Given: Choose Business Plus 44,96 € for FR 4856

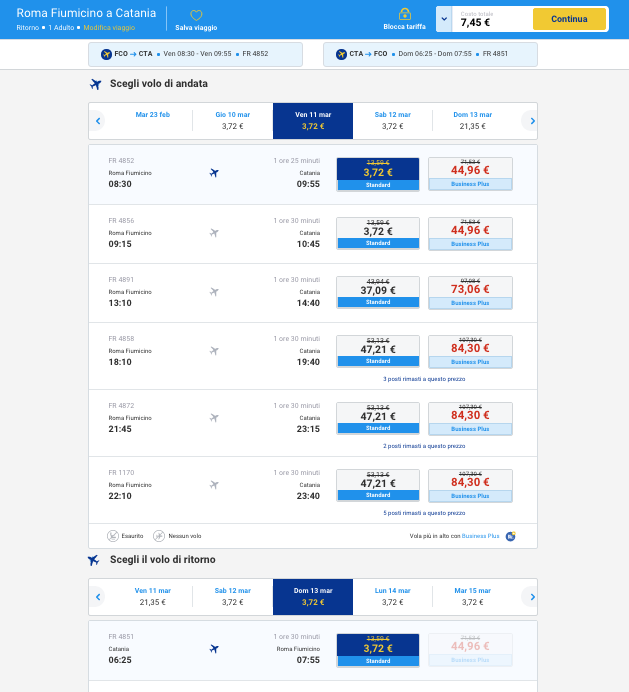Looking at the screenshot, I should click(x=470, y=232).
